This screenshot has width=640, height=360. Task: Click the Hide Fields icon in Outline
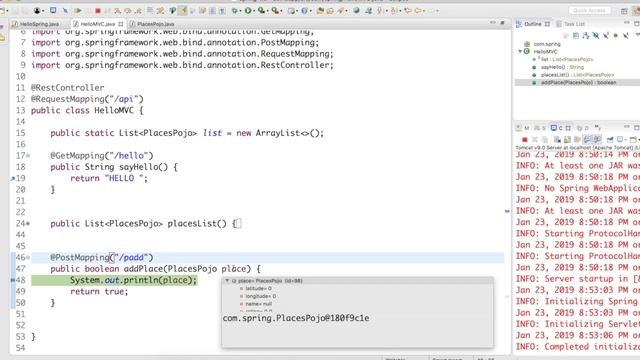[x=596, y=36]
